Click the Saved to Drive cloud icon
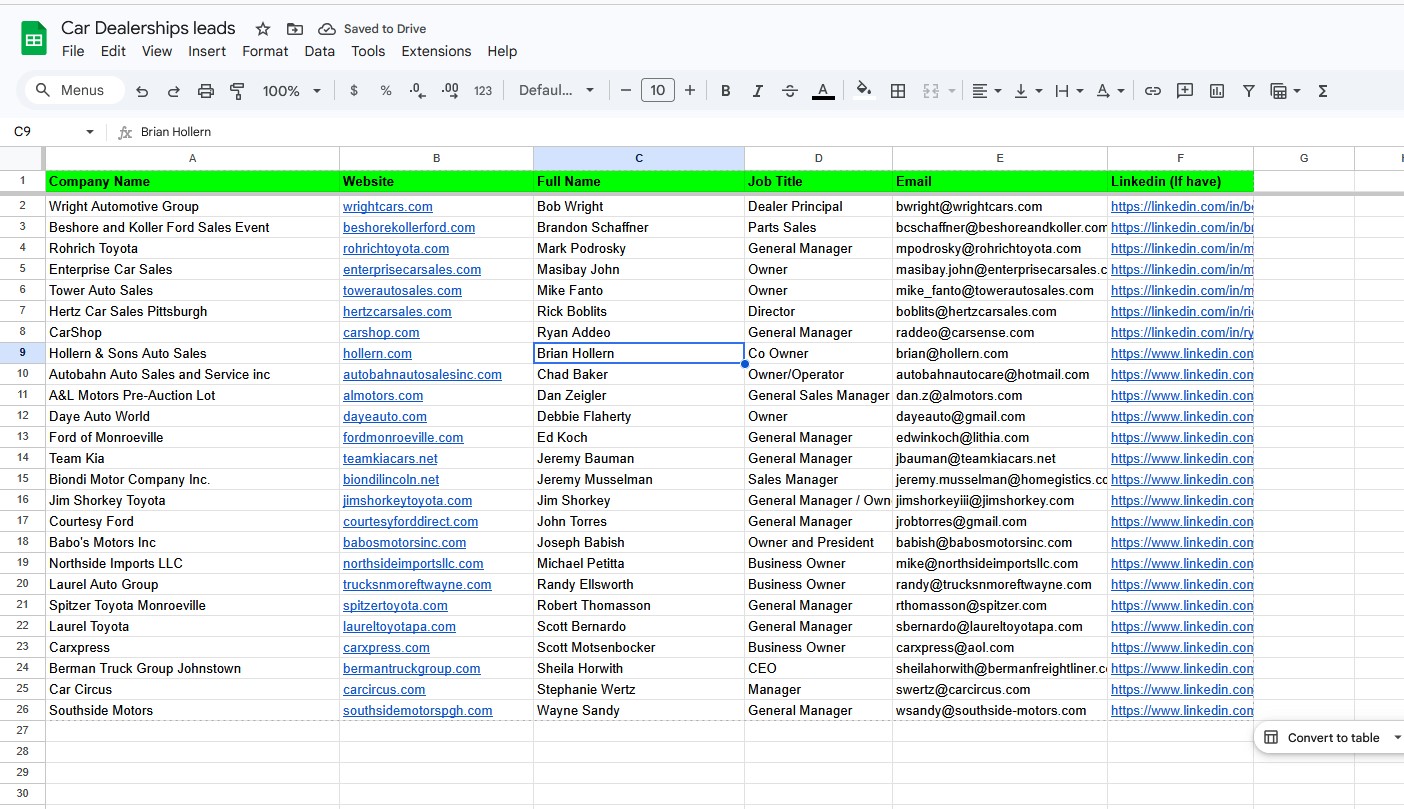The image size is (1404, 809). [327, 29]
